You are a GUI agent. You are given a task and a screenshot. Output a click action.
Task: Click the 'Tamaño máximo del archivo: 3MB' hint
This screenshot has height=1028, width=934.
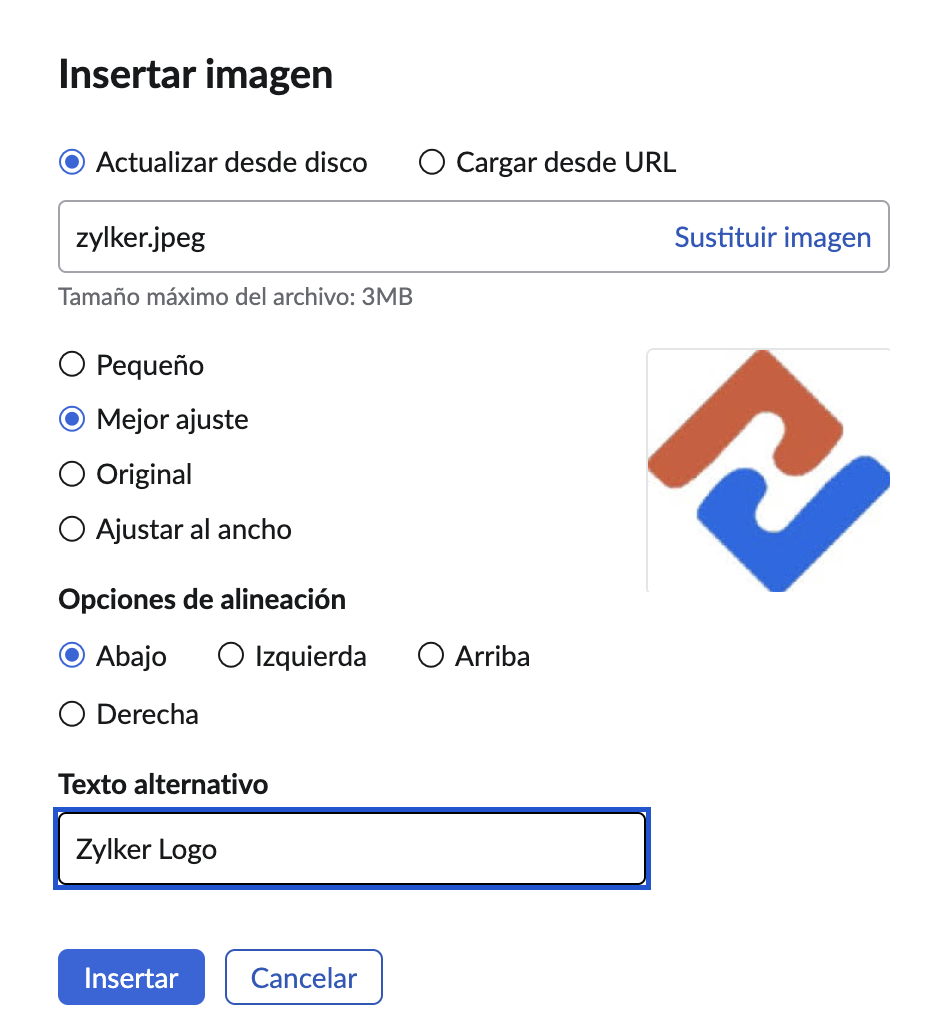[235, 296]
